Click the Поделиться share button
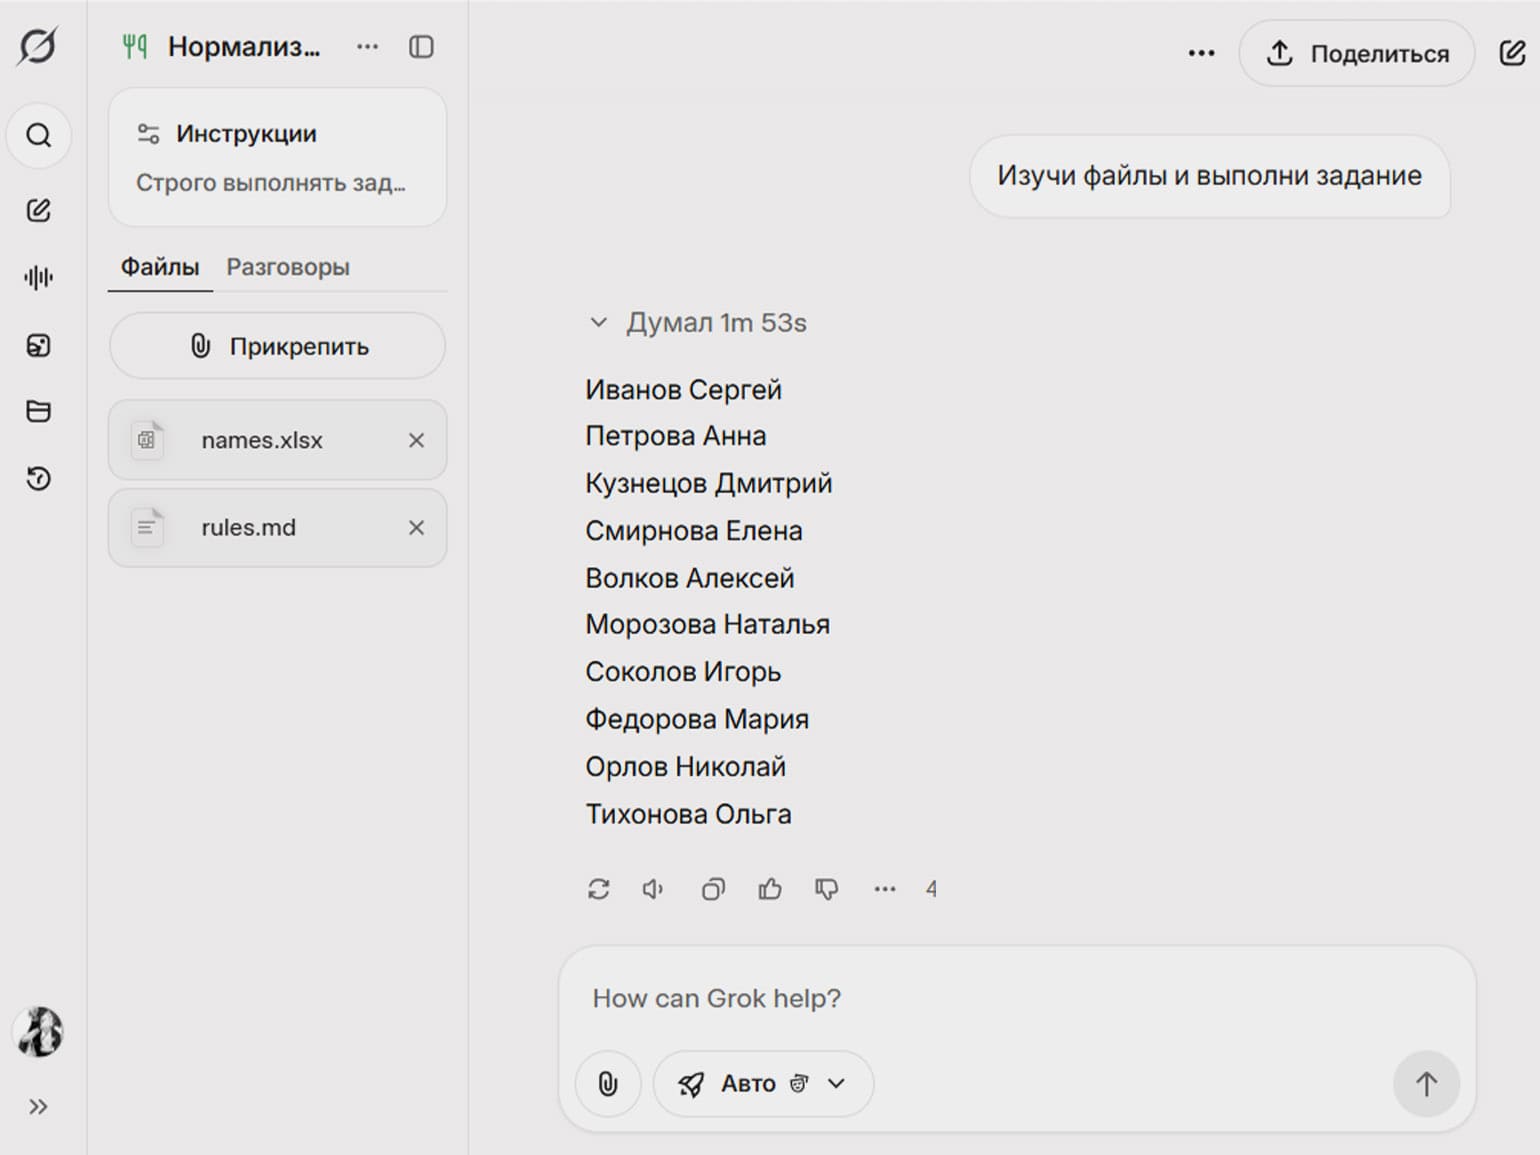 (x=1357, y=54)
